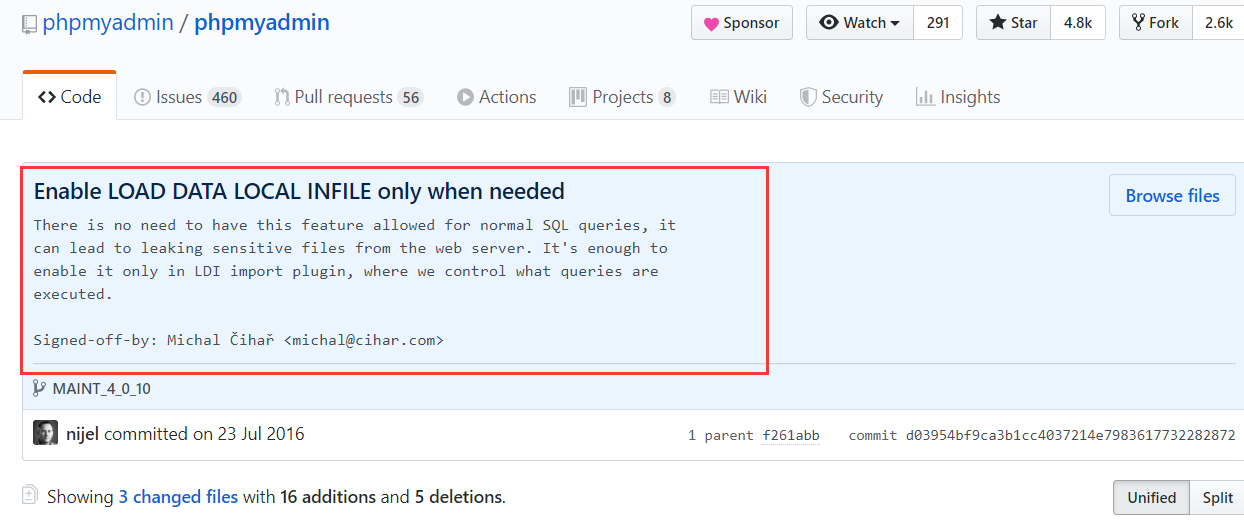Click the Projects count badge 8
This screenshot has height=527, width=1244.
667,97
